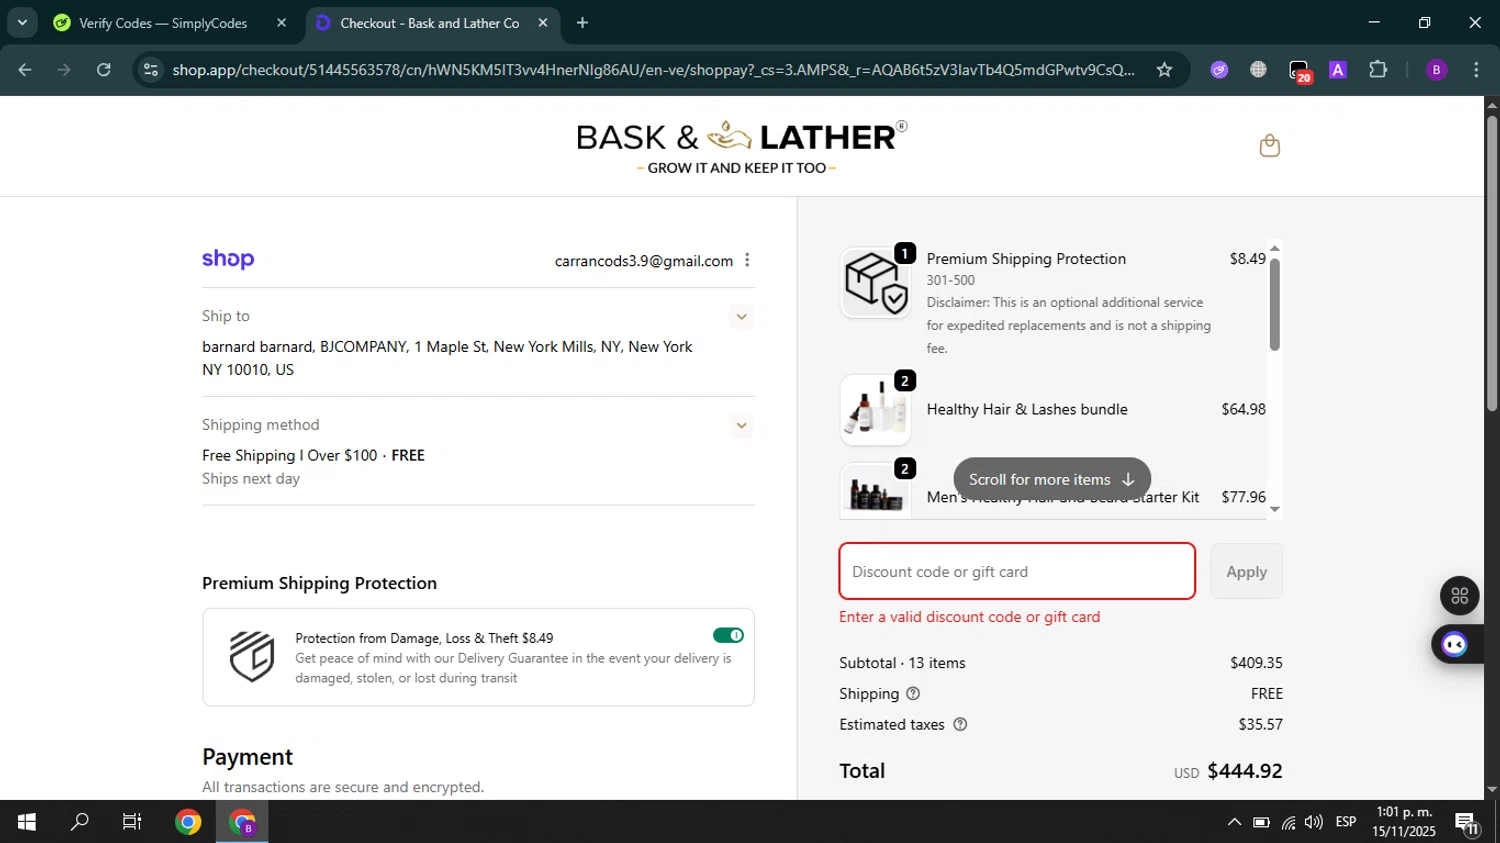Click the $444.92 total amount
Image resolution: width=1500 pixels, height=843 pixels.
point(1245,771)
